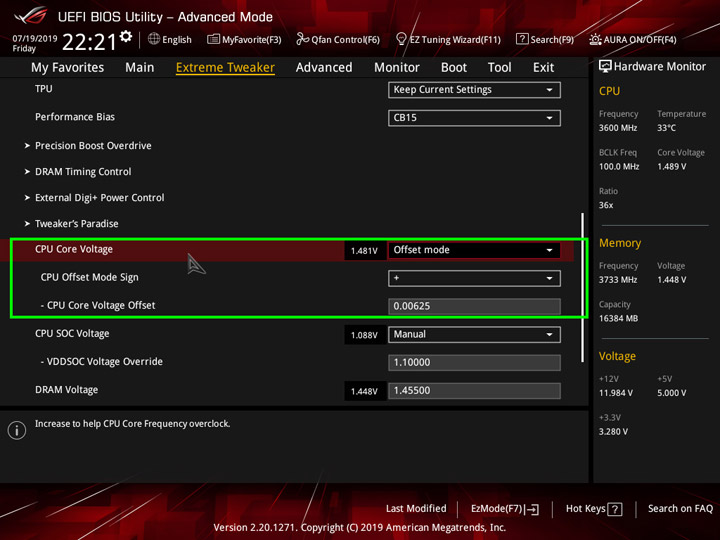Screen dimensions: 720x540
Task: Open the clock settings gear icon
Action: pyautogui.click(x=126, y=37)
